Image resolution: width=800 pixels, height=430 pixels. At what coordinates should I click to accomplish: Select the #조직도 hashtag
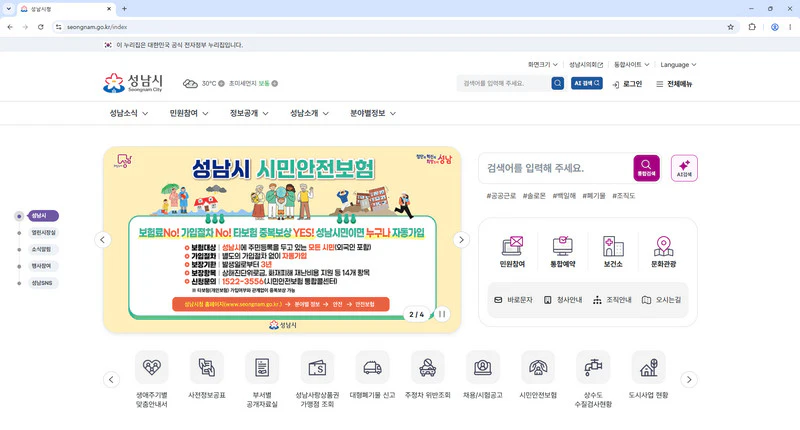(623, 196)
